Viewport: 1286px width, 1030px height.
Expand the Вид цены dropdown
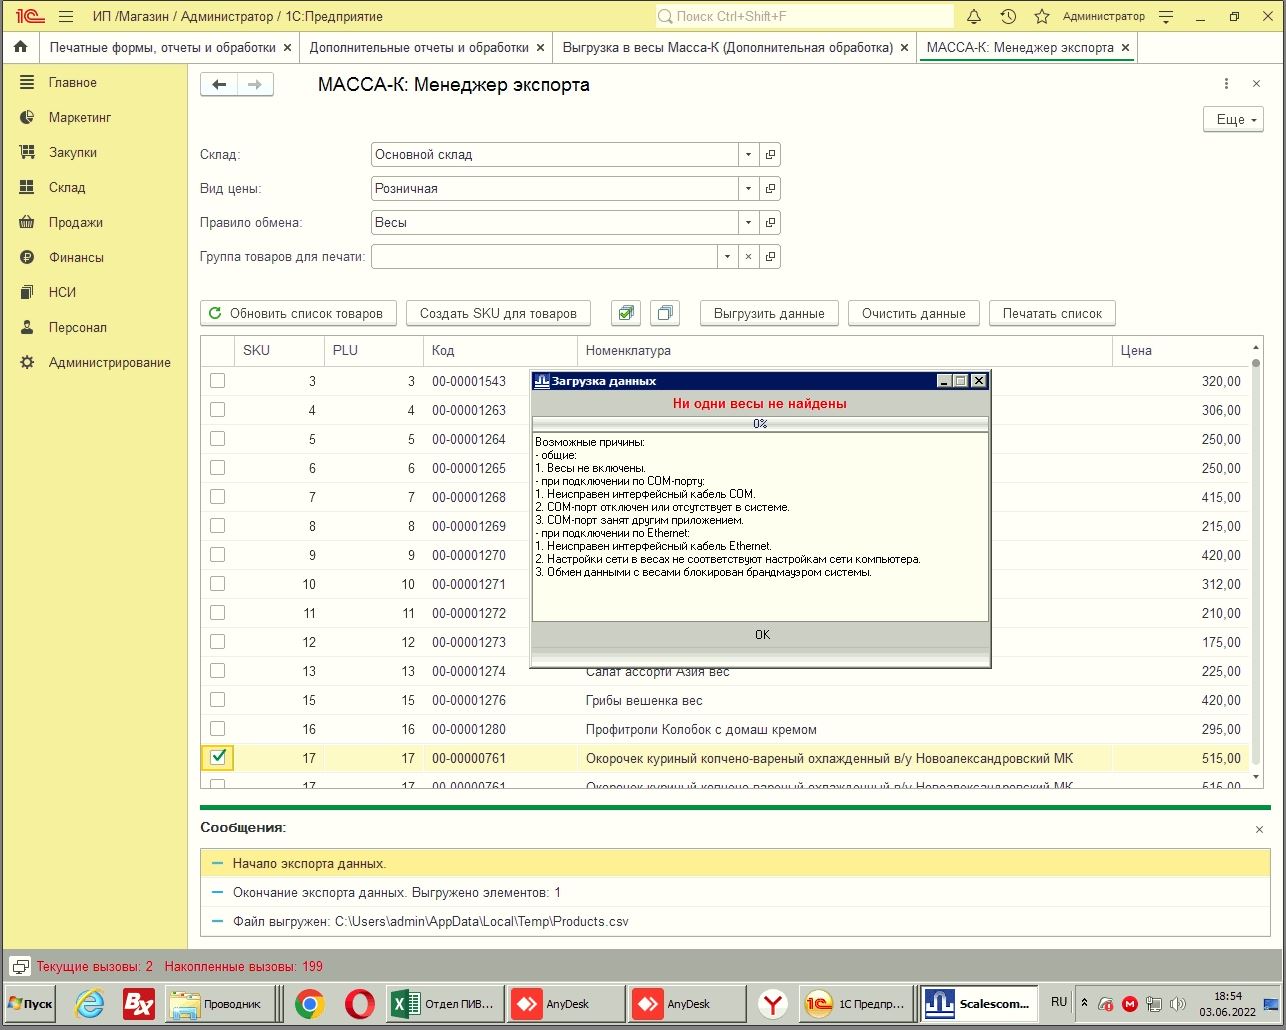tap(749, 188)
